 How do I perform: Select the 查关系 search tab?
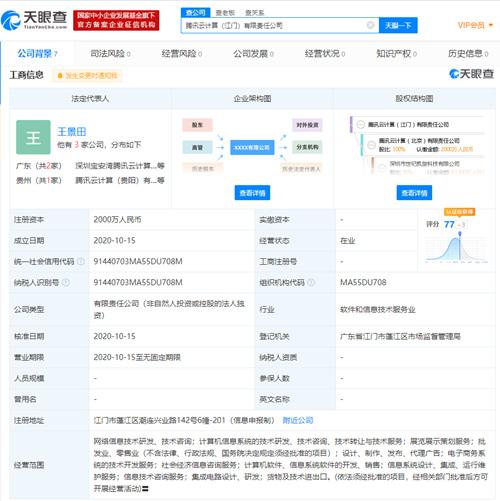click(x=254, y=13)
